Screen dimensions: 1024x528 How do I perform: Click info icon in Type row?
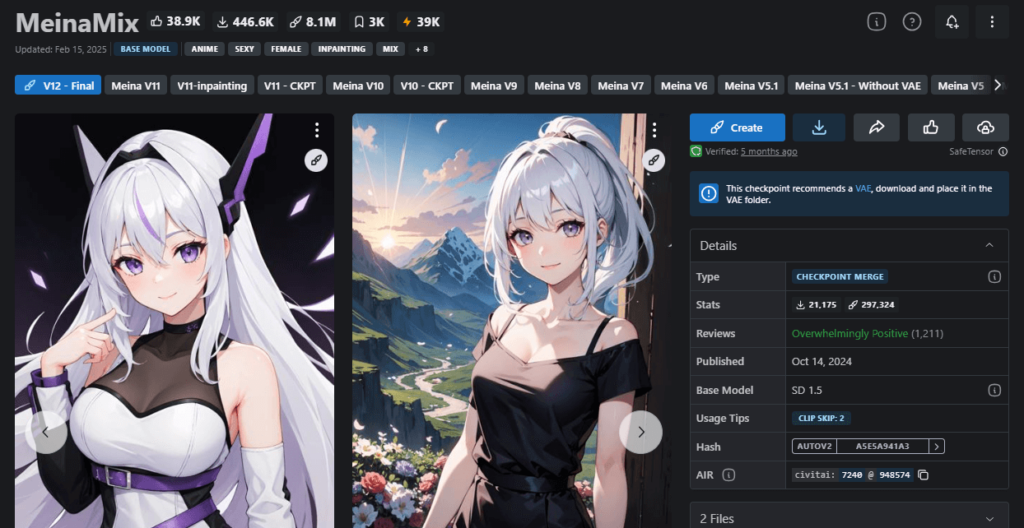point(994,277)
